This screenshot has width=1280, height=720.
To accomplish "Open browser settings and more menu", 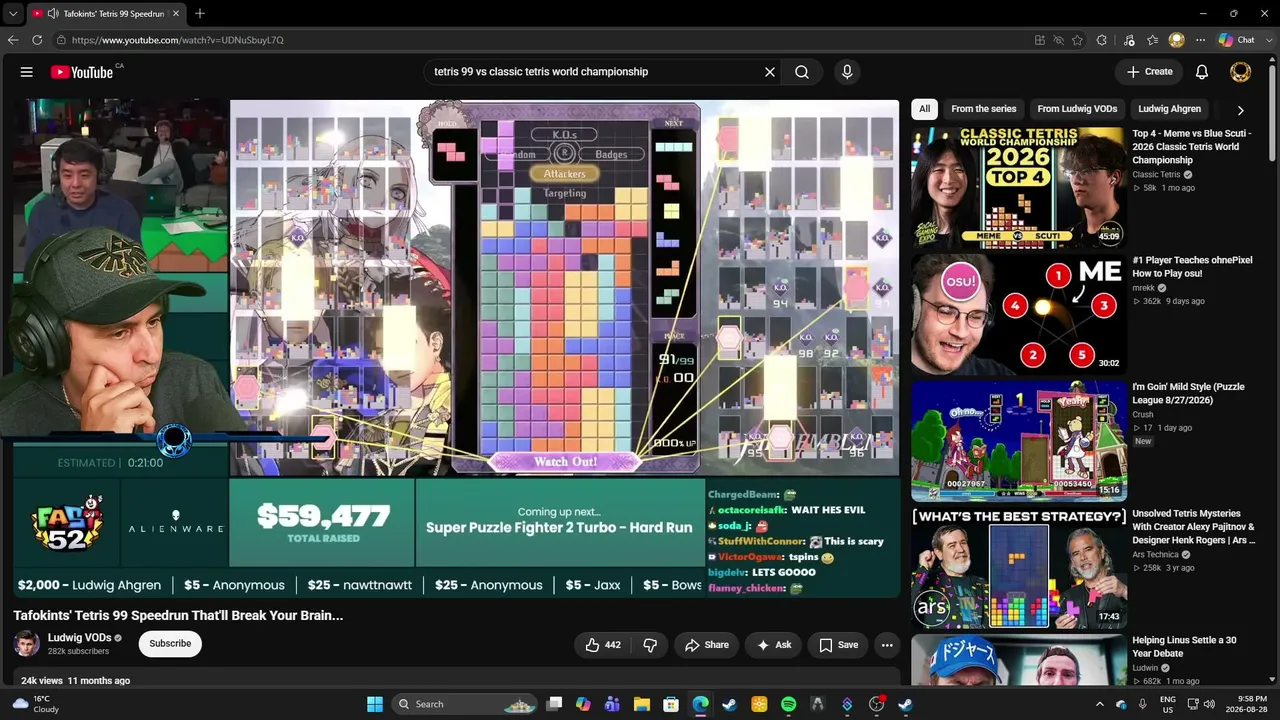I will coord(1199,40).
